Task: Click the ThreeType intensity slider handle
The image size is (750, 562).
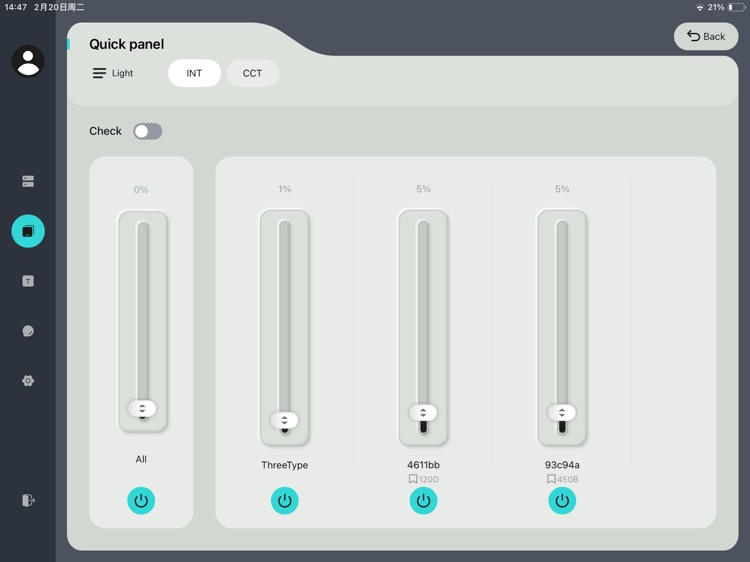Action: click(285, 420)
